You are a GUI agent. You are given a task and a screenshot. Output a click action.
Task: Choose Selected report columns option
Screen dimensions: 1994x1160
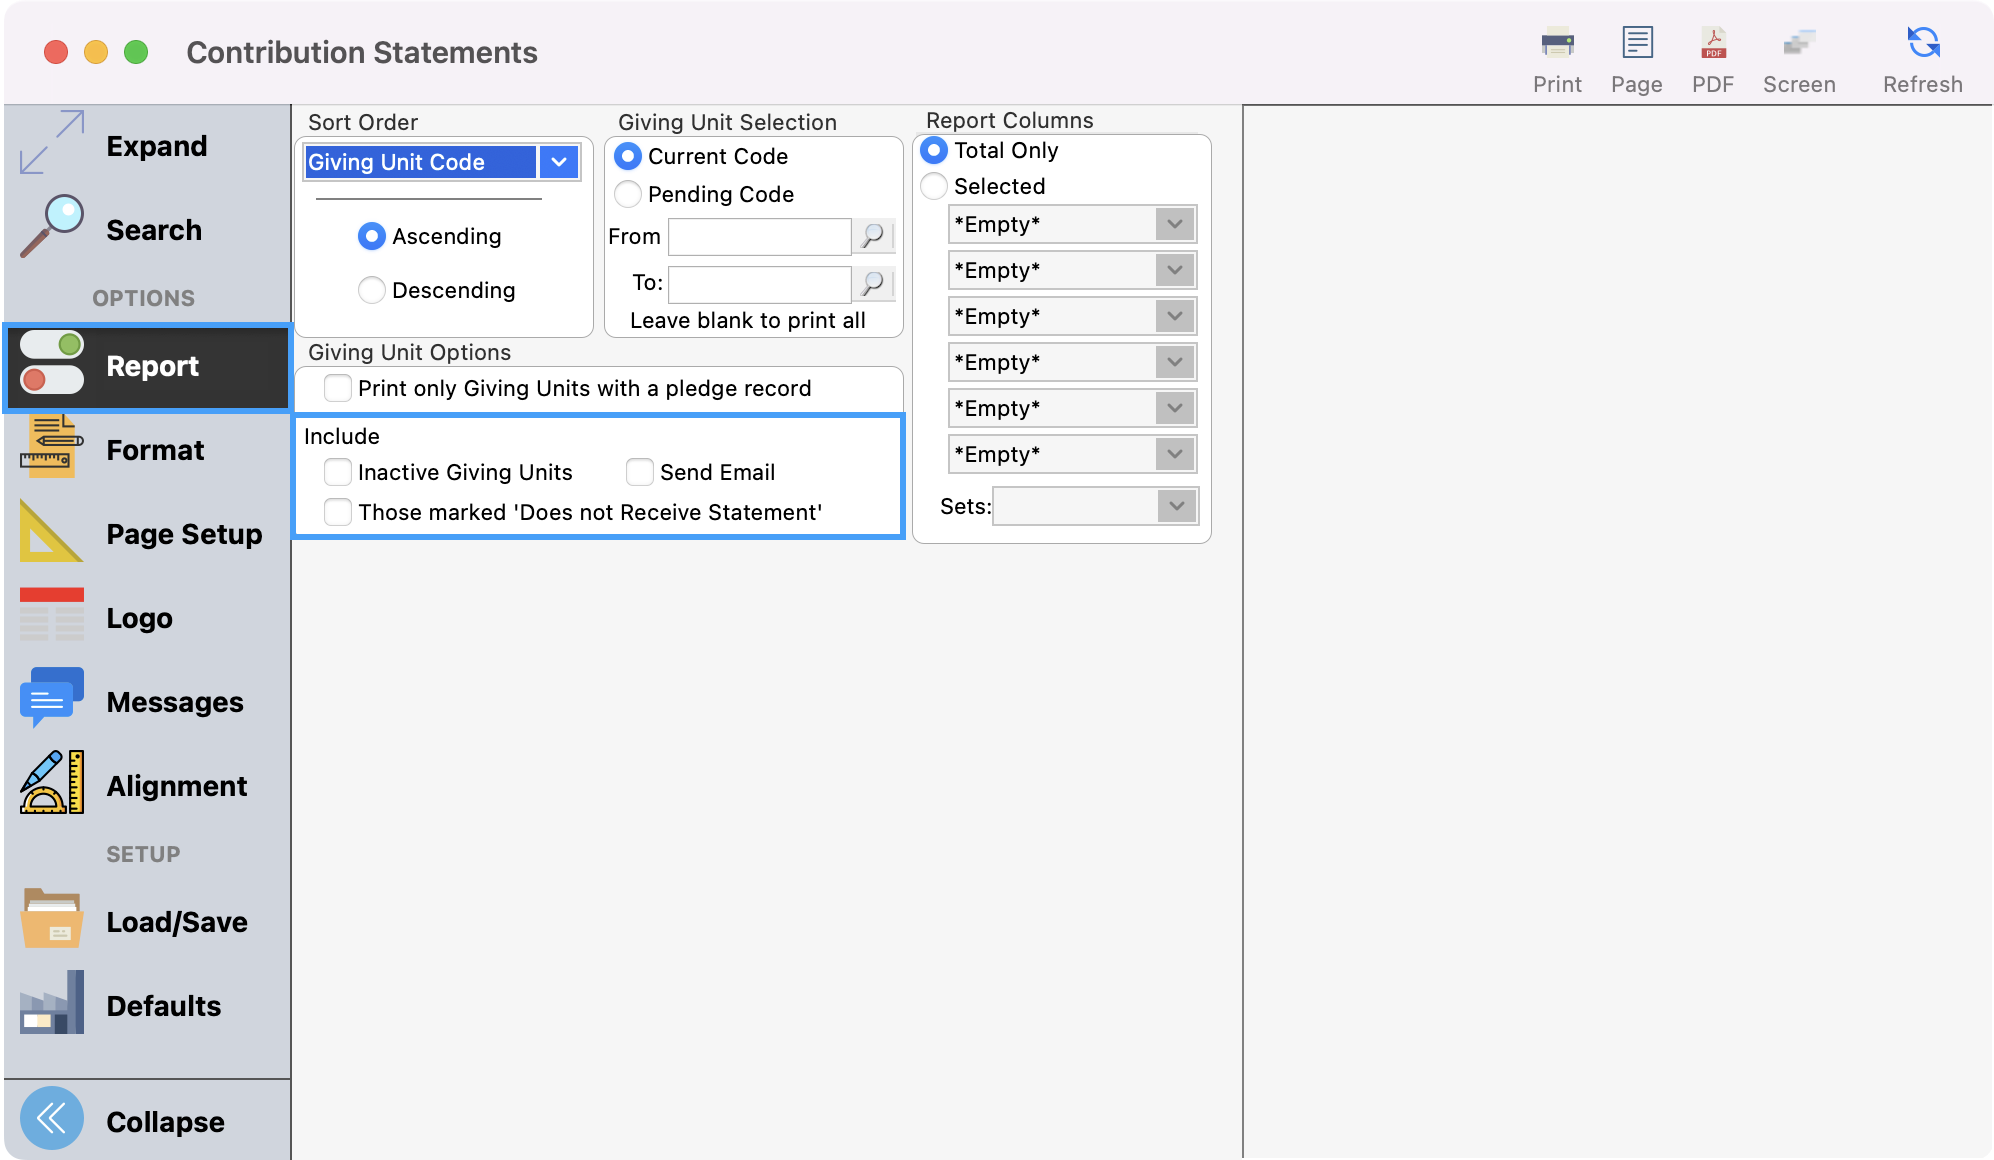click(934, 186)
